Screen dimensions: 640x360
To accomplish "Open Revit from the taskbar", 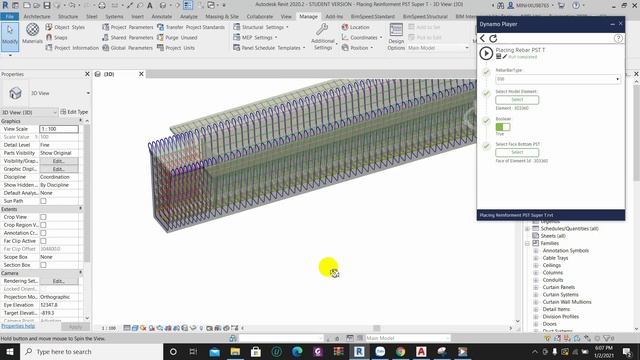I will coord(359,351).
